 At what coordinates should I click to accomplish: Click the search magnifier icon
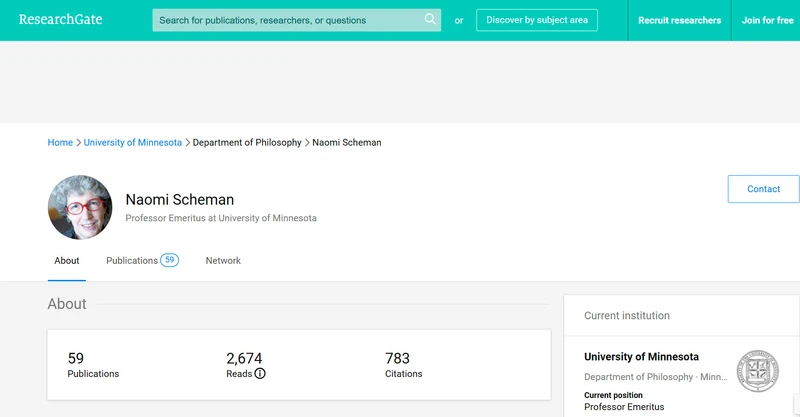pyautogui.click(x=430, y=19)
